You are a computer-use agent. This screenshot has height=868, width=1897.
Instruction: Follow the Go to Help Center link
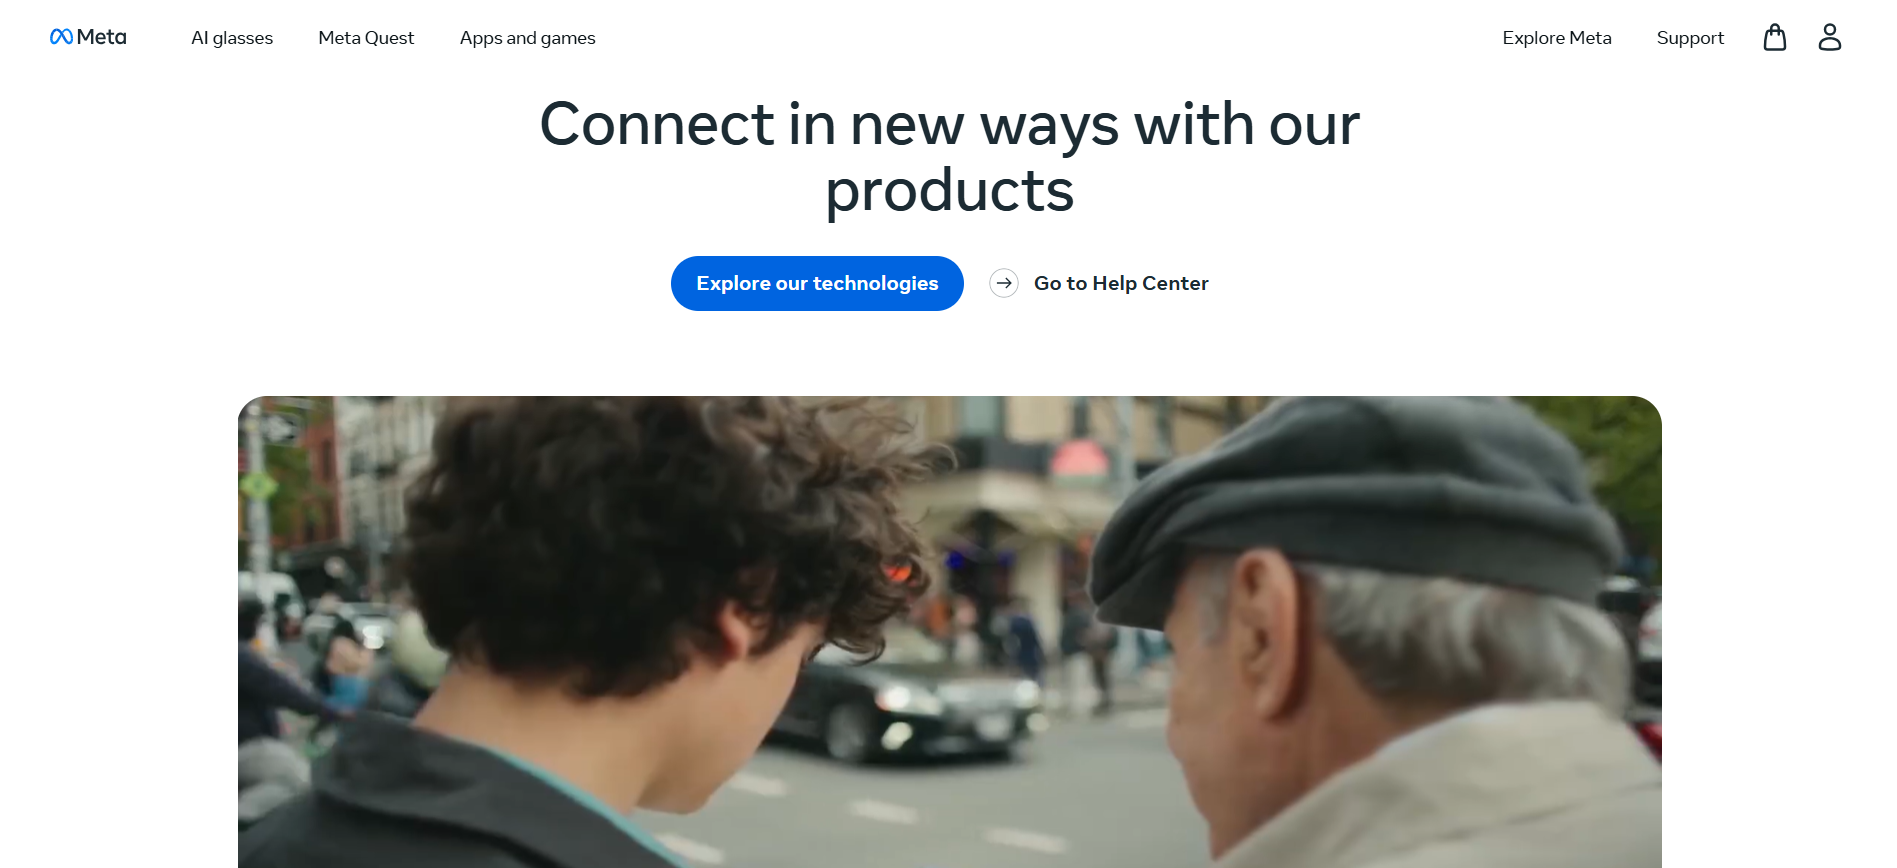coord(1121,283)
